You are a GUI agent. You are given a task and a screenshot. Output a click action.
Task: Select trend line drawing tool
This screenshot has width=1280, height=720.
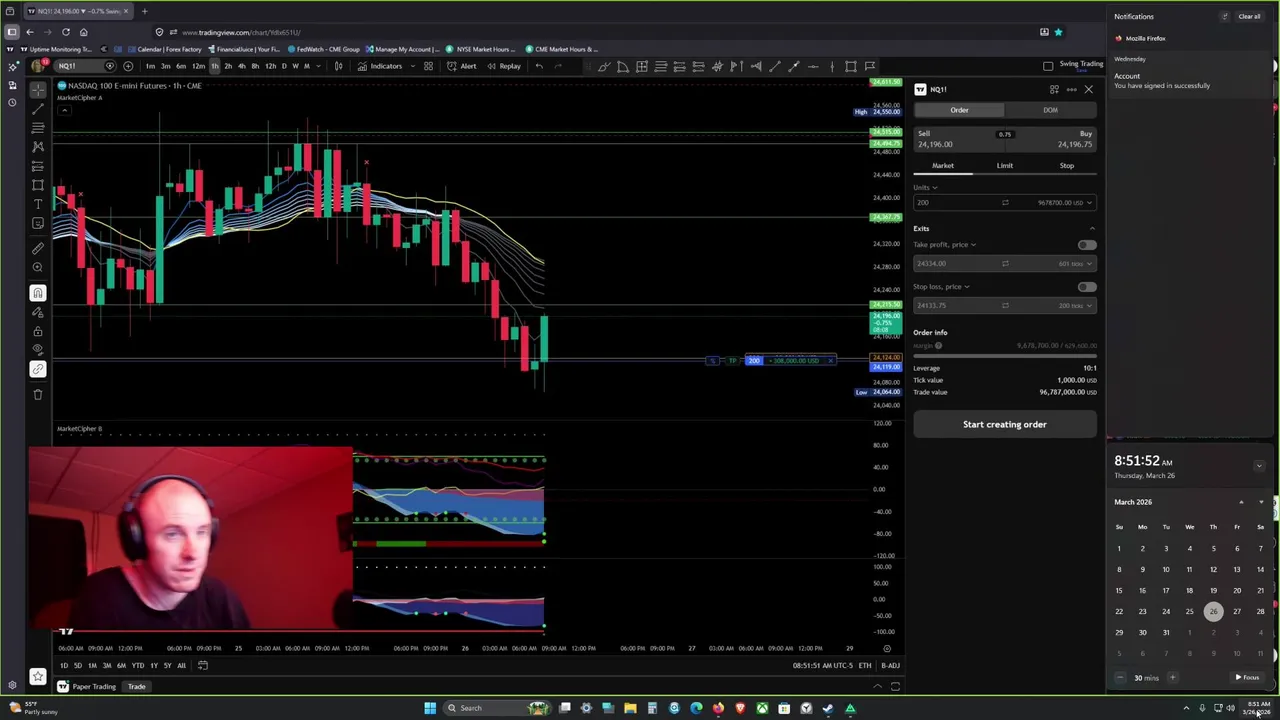(x=38, y=108)
